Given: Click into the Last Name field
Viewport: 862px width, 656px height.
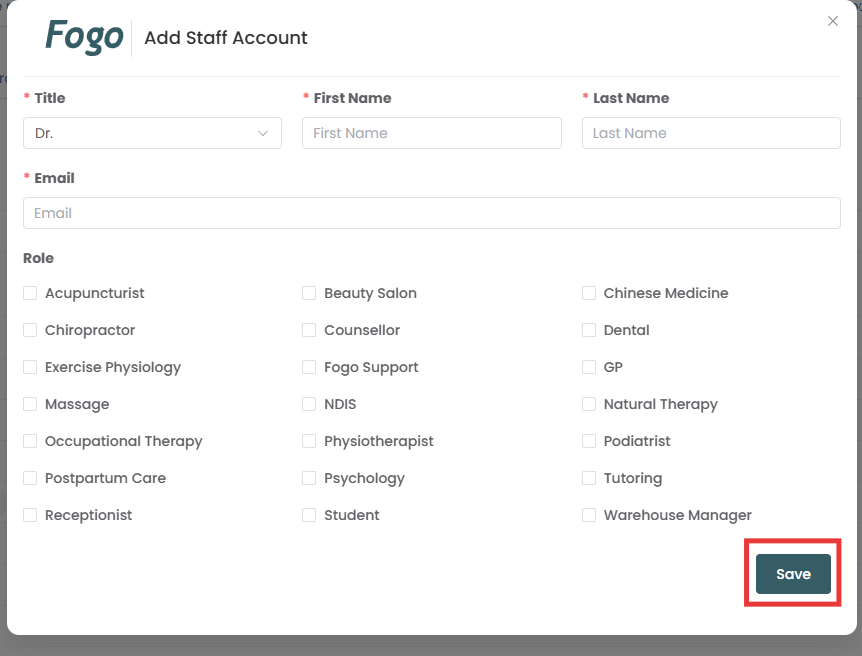Looking at the screenshot, I should [710, 133].
